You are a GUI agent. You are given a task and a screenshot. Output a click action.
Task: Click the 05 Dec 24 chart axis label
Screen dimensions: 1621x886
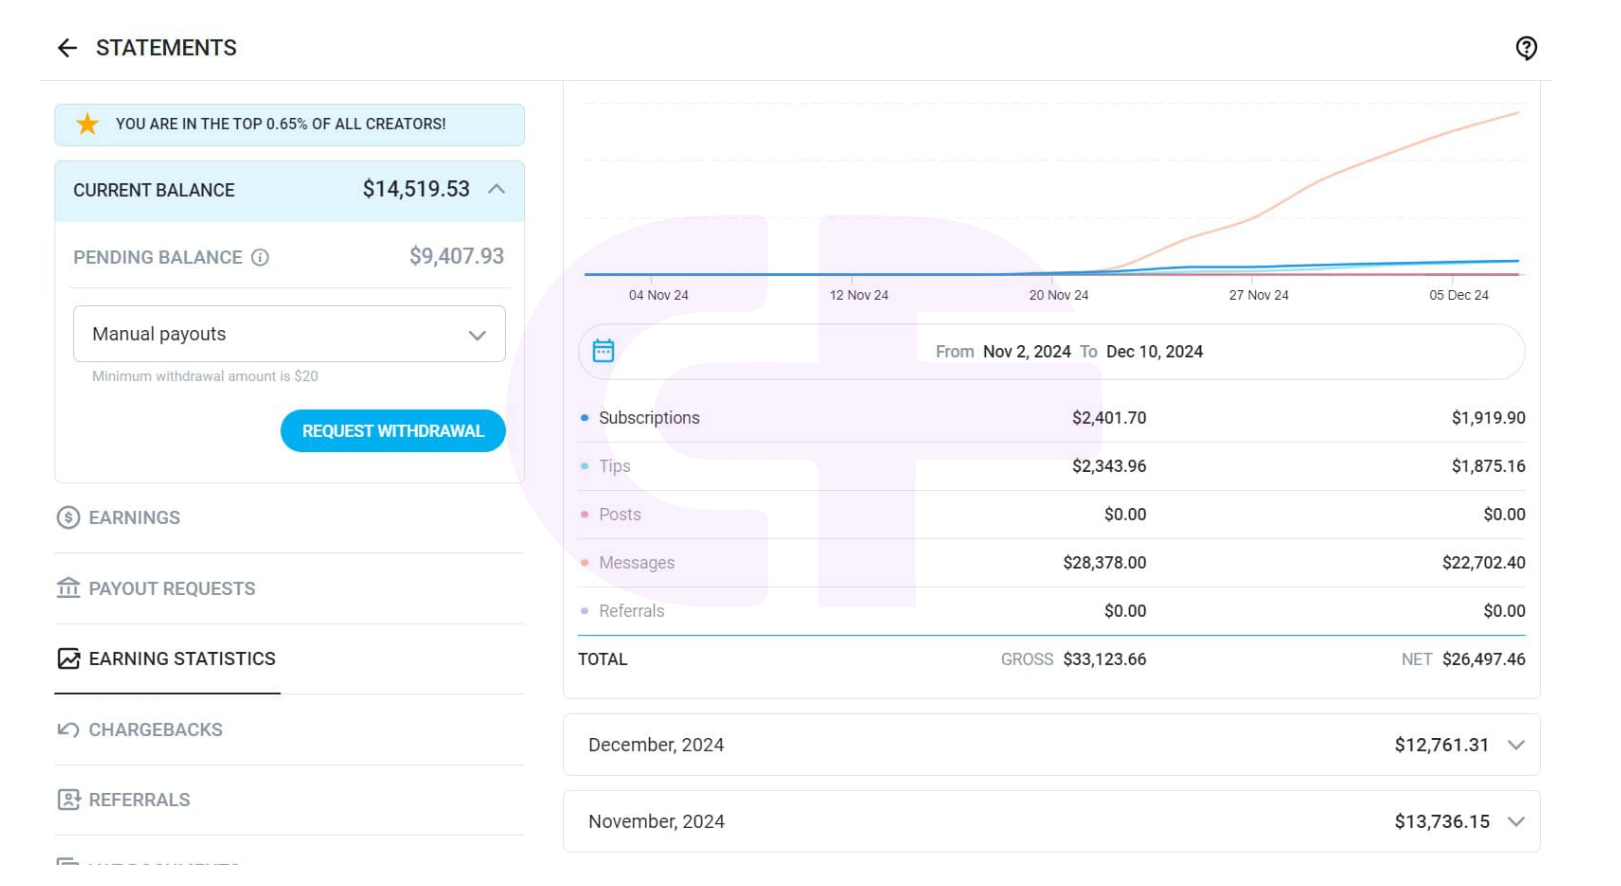click(1458, 295)
